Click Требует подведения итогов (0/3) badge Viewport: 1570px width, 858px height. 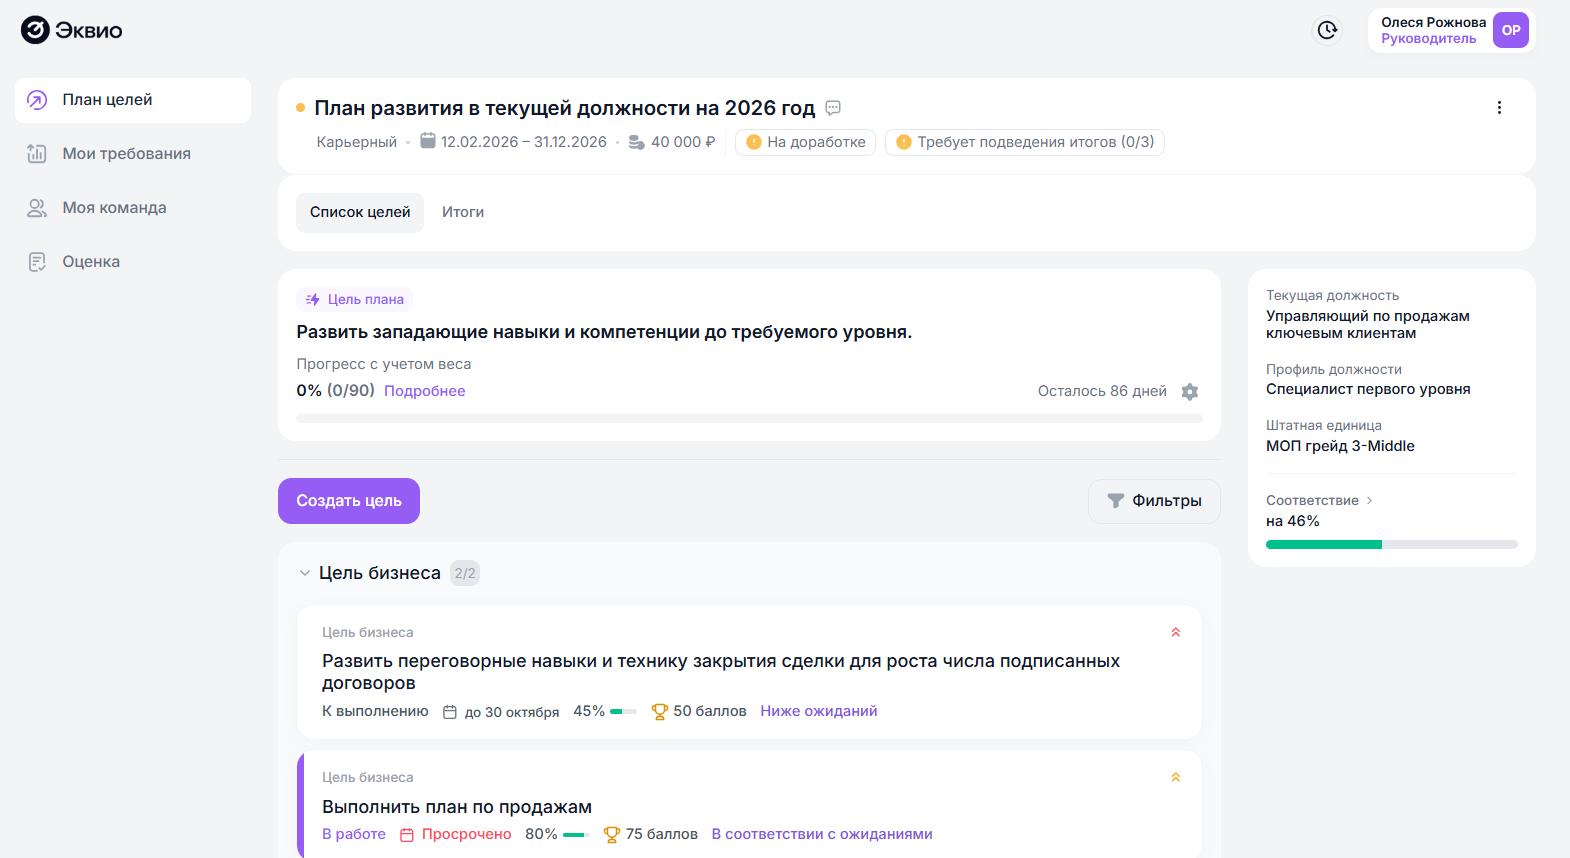tap(1025, 142)
